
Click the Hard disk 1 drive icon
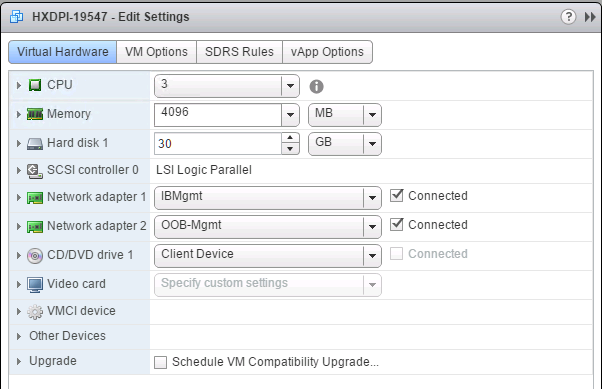click(35, 144)
